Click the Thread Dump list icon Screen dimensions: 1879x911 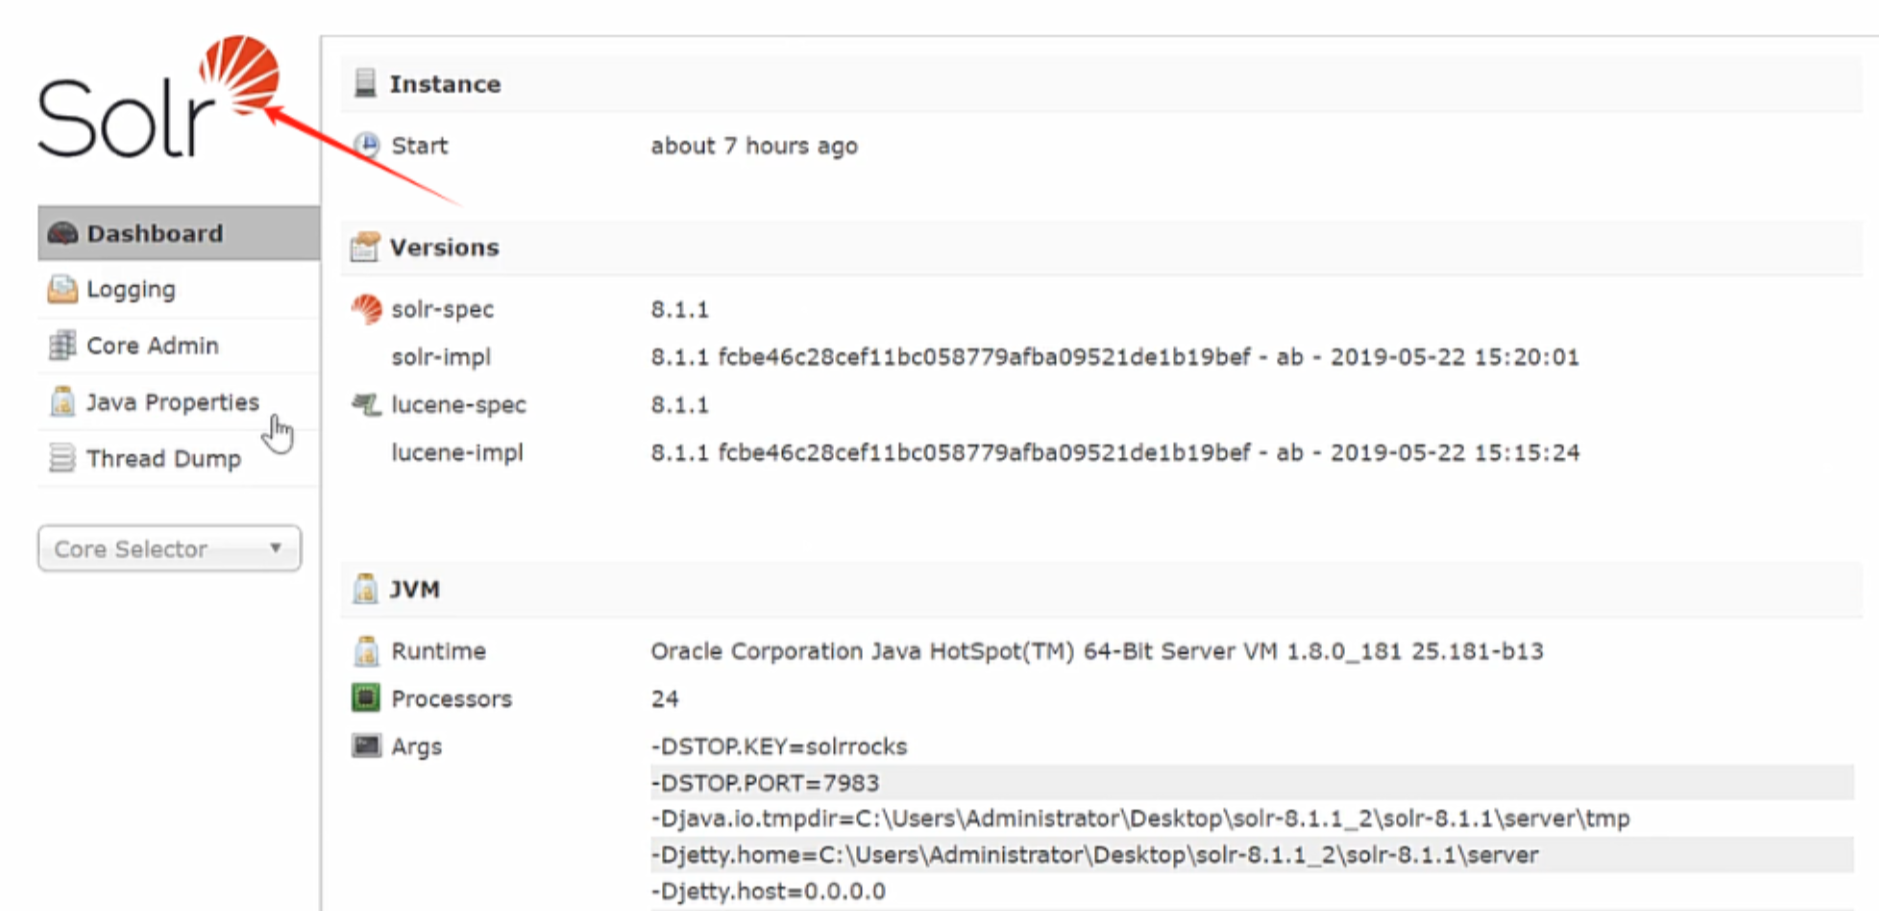tap(62, 459)
